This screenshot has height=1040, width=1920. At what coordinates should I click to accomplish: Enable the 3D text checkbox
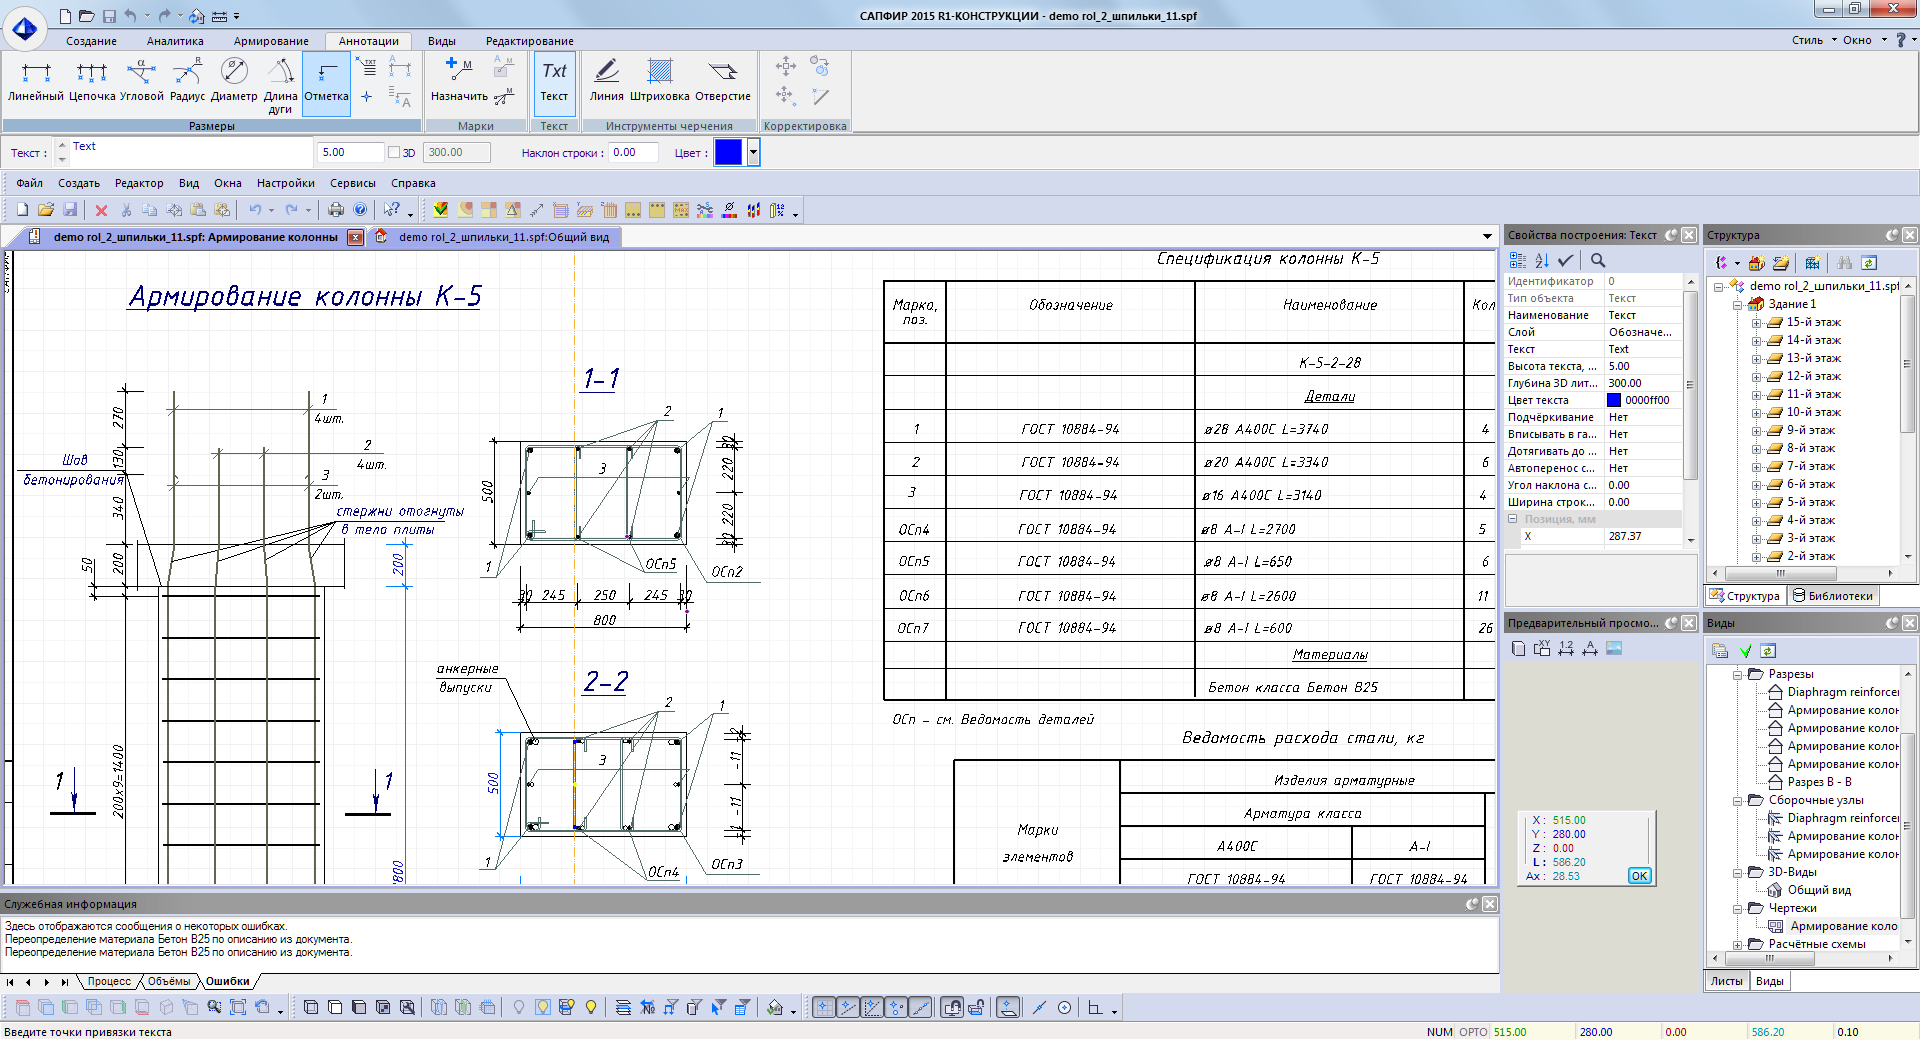pyautogui.click(x=394, y=153)
